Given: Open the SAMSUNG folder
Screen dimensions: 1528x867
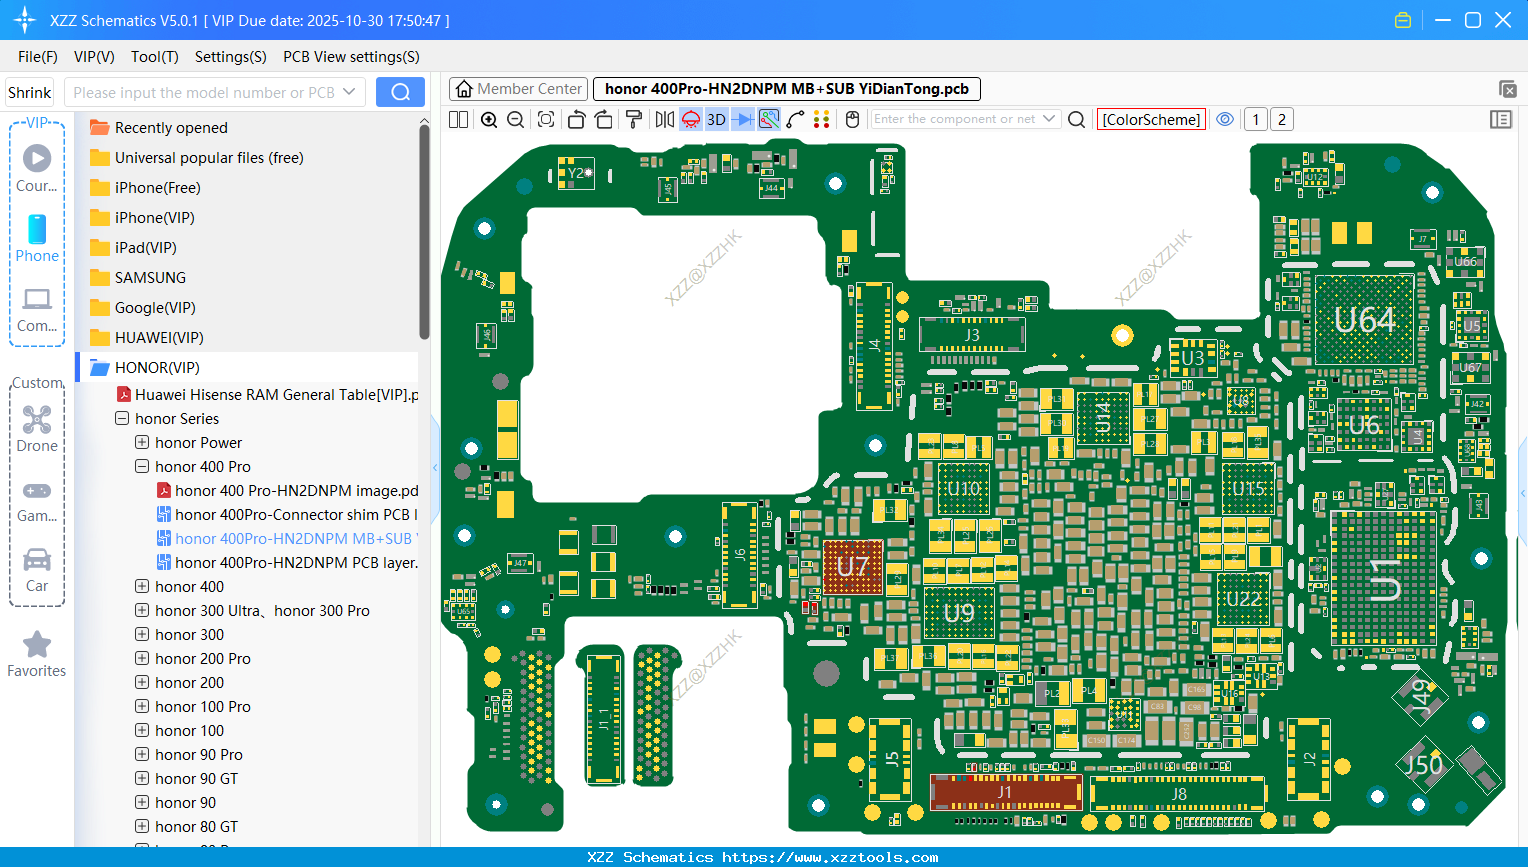Looking at the screenshot, I should click(138, 278).
